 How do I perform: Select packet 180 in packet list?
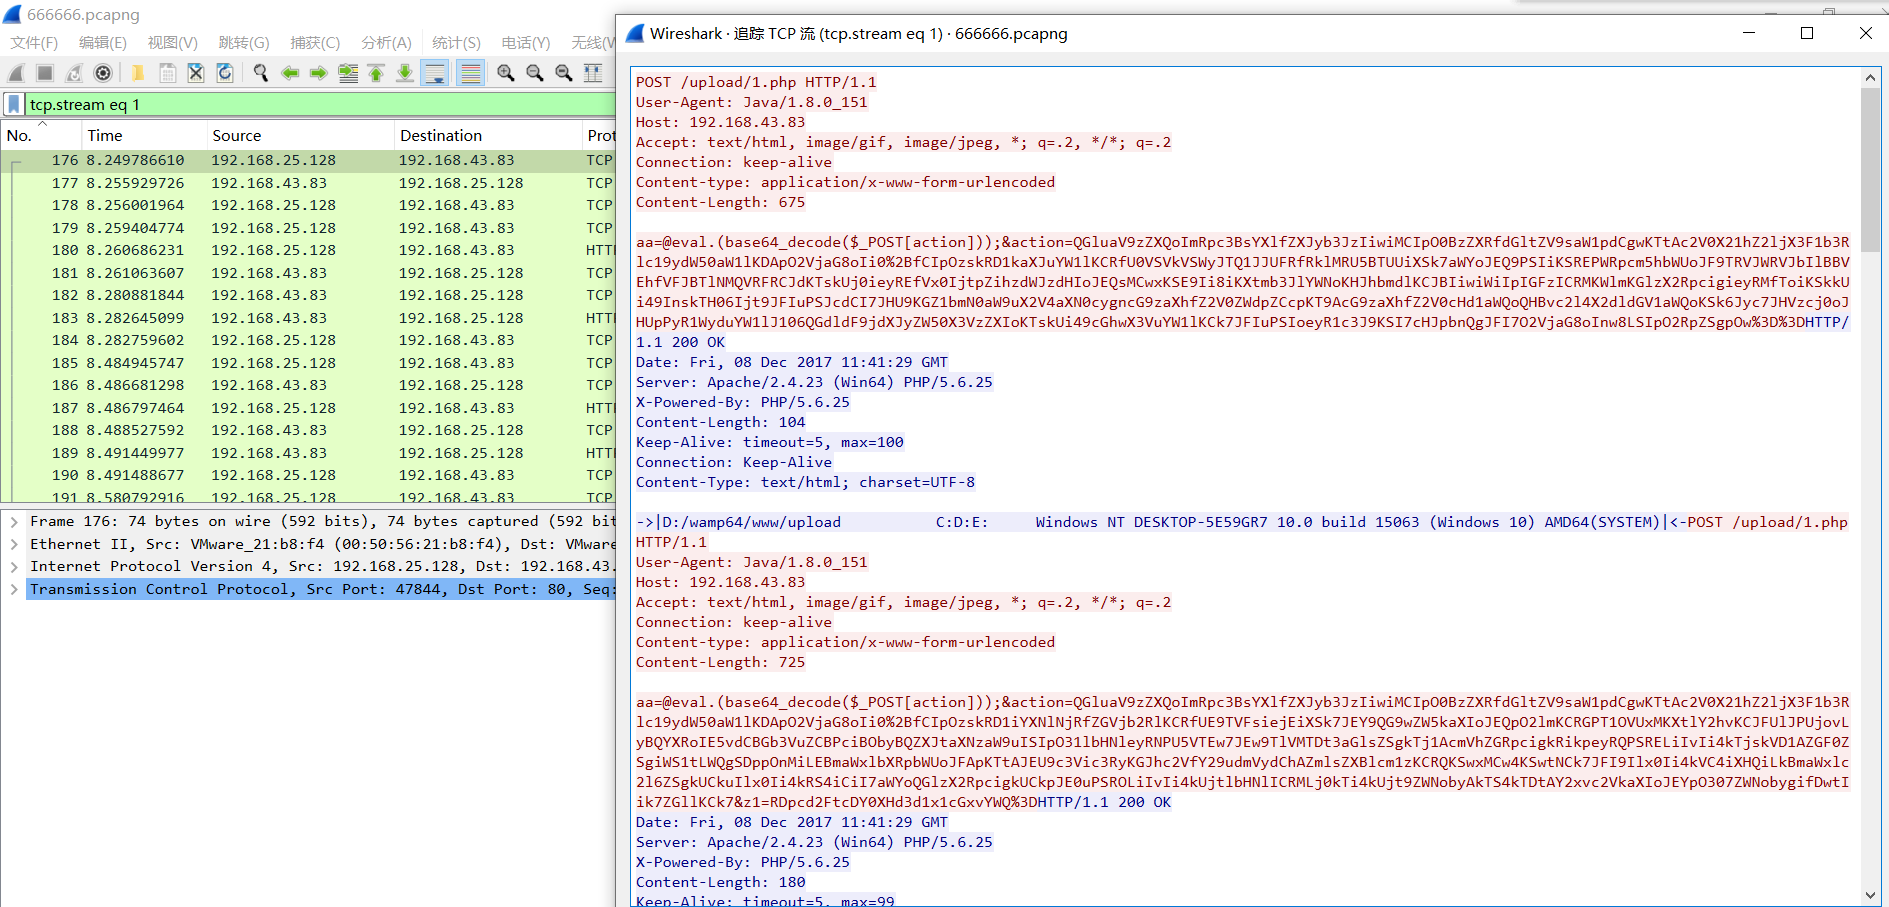click(308, 250)
